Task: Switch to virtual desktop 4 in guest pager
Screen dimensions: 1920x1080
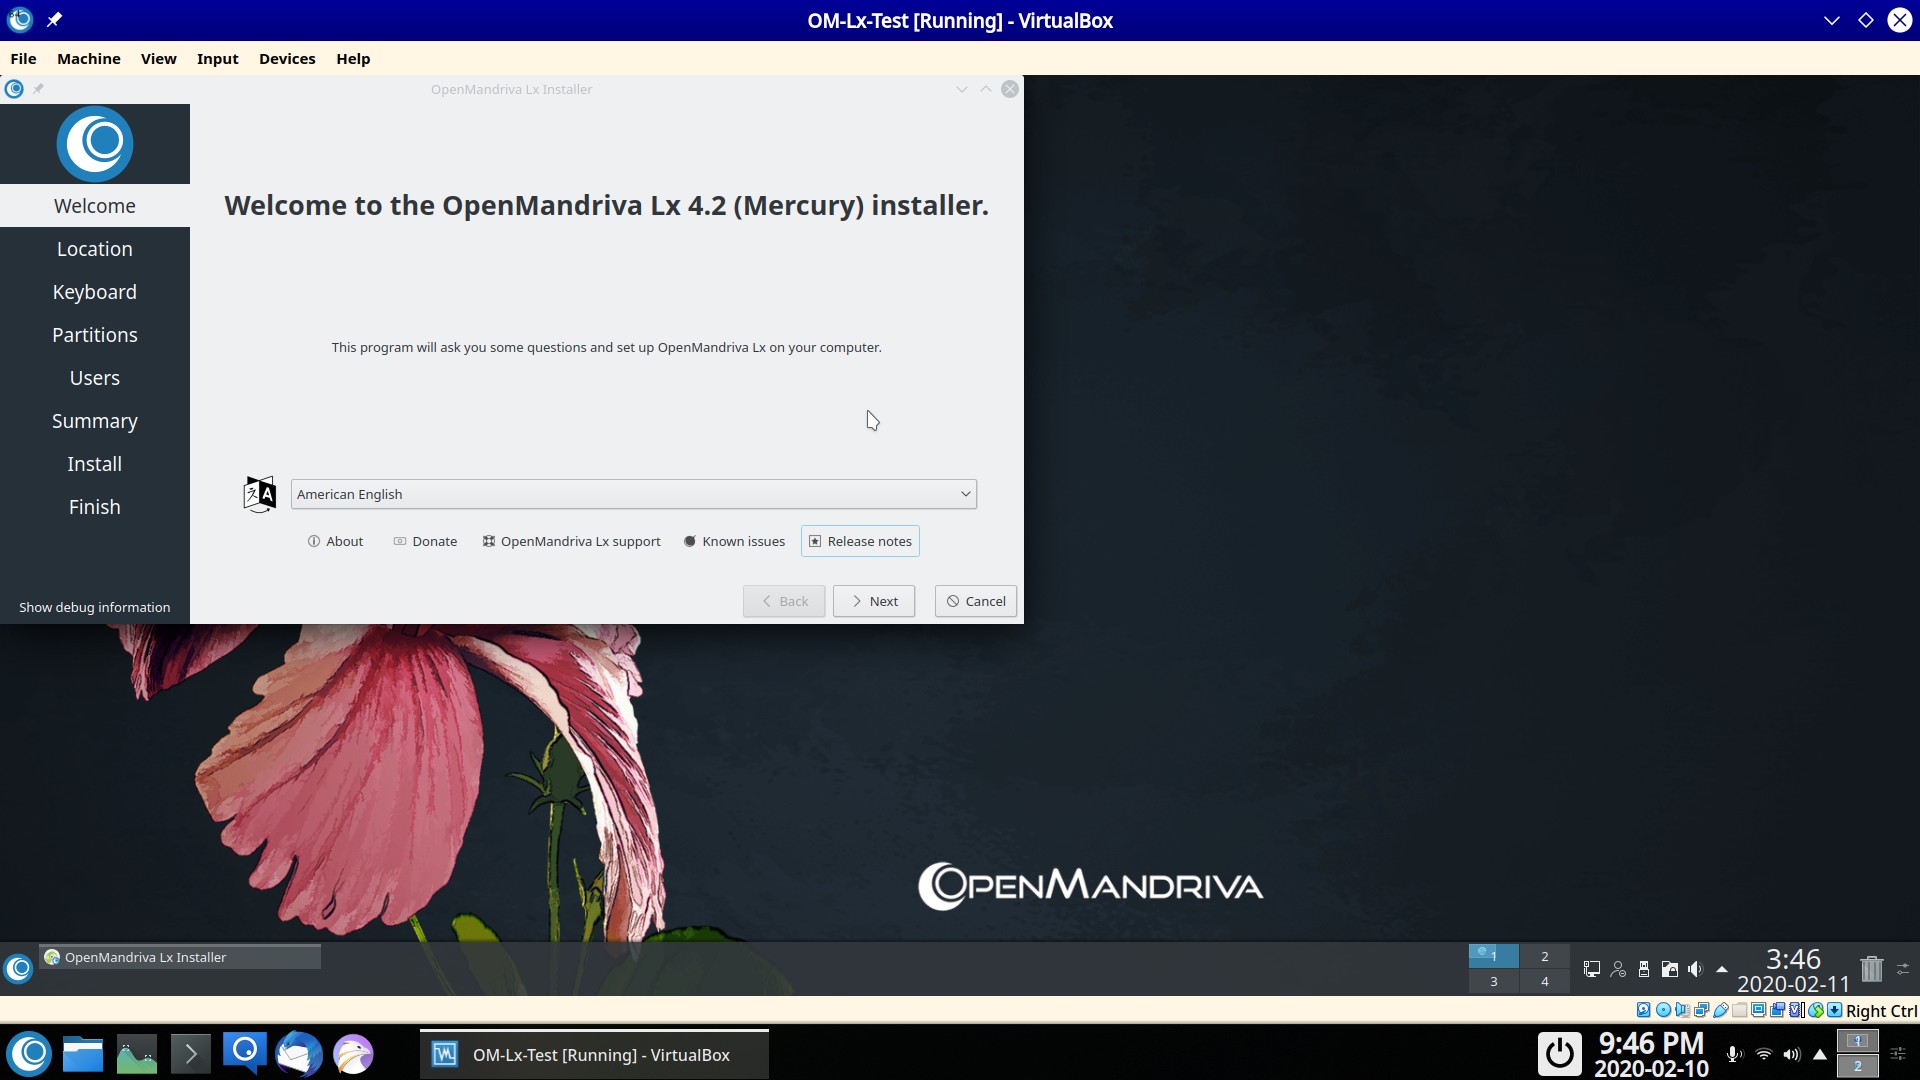Action: (x=1544, y=982)
